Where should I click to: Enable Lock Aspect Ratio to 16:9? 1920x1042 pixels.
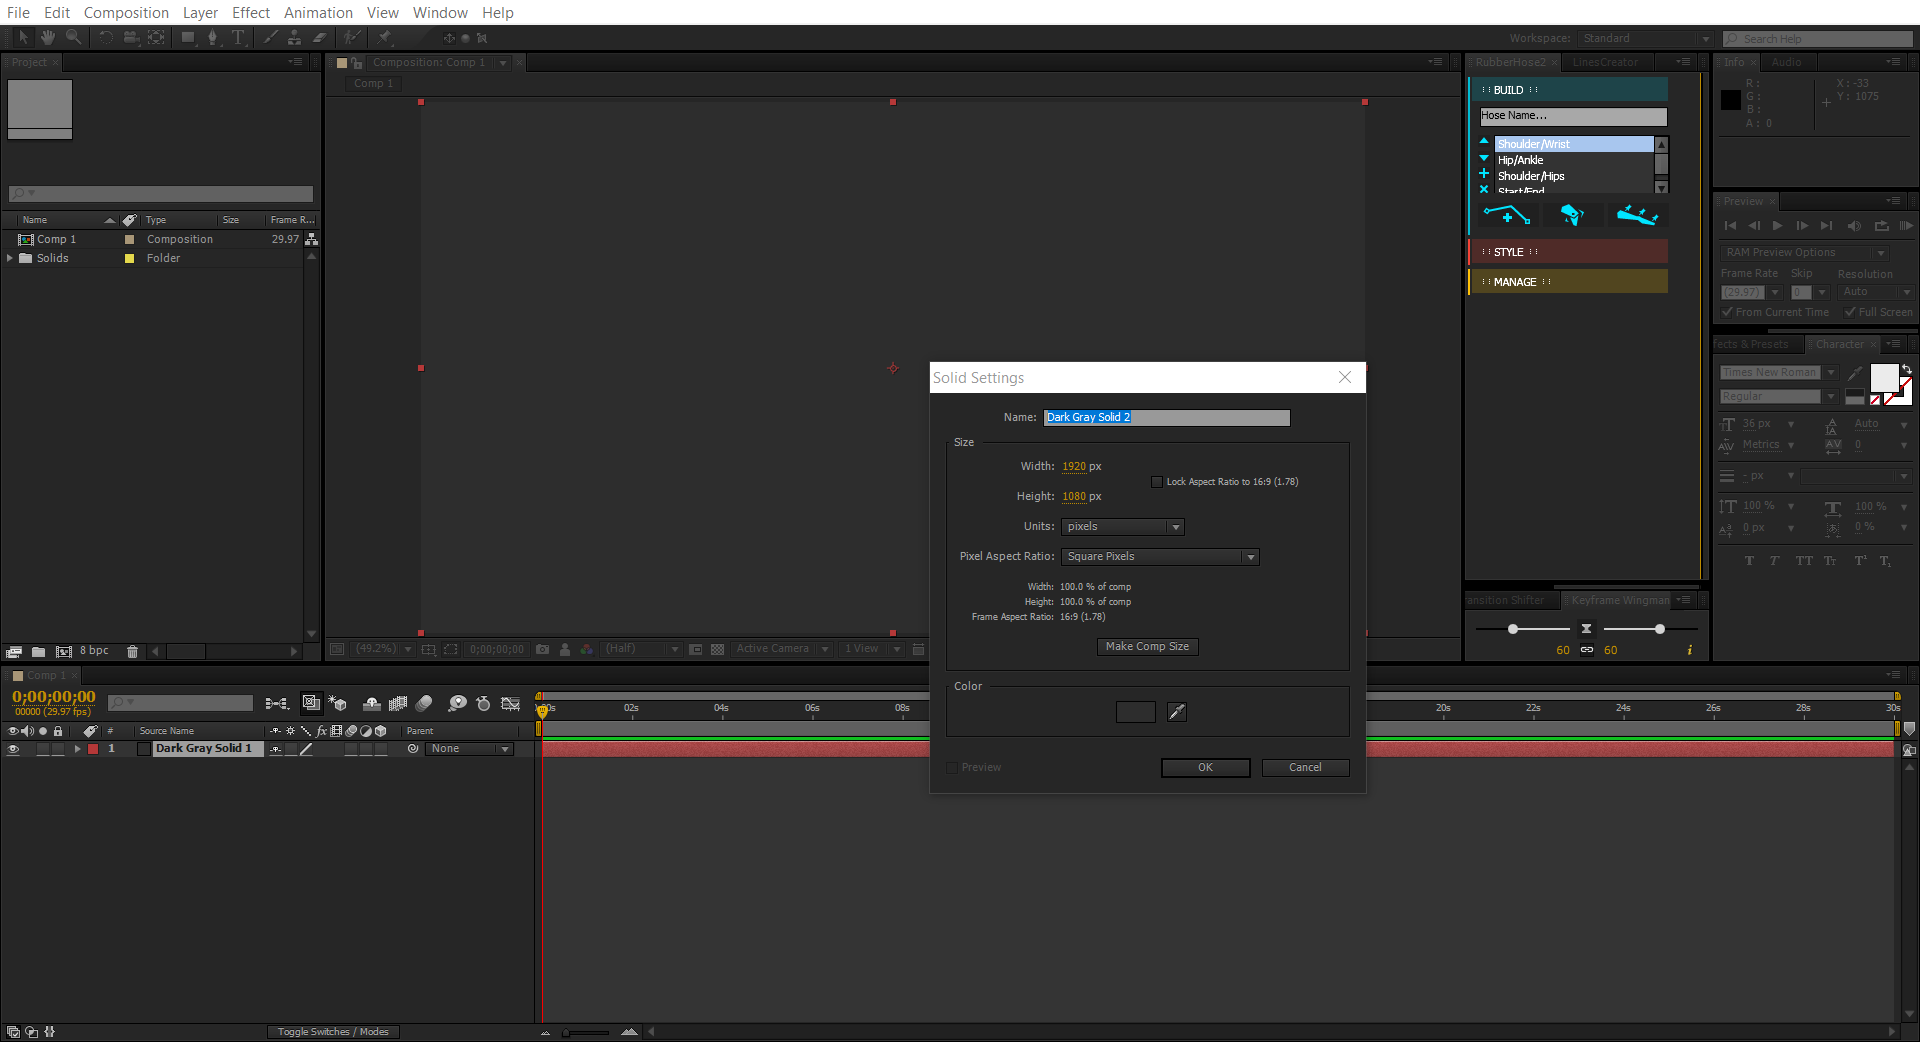coord(1157,481)
